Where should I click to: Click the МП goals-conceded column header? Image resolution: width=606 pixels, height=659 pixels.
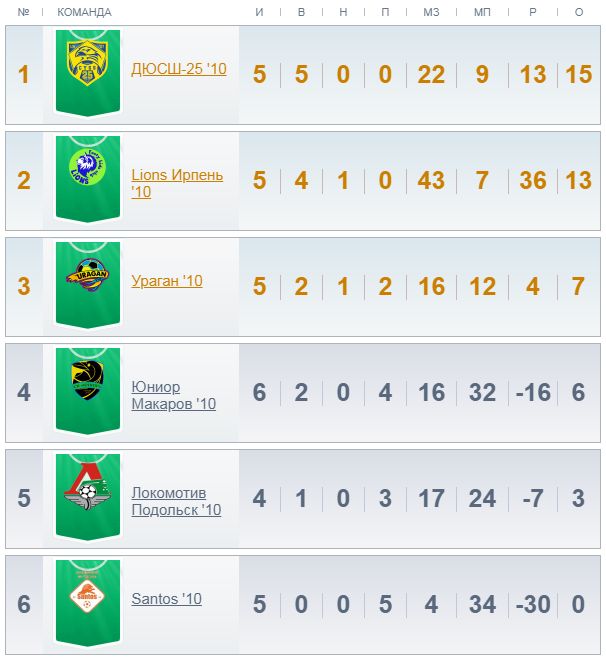coord(482,13)
